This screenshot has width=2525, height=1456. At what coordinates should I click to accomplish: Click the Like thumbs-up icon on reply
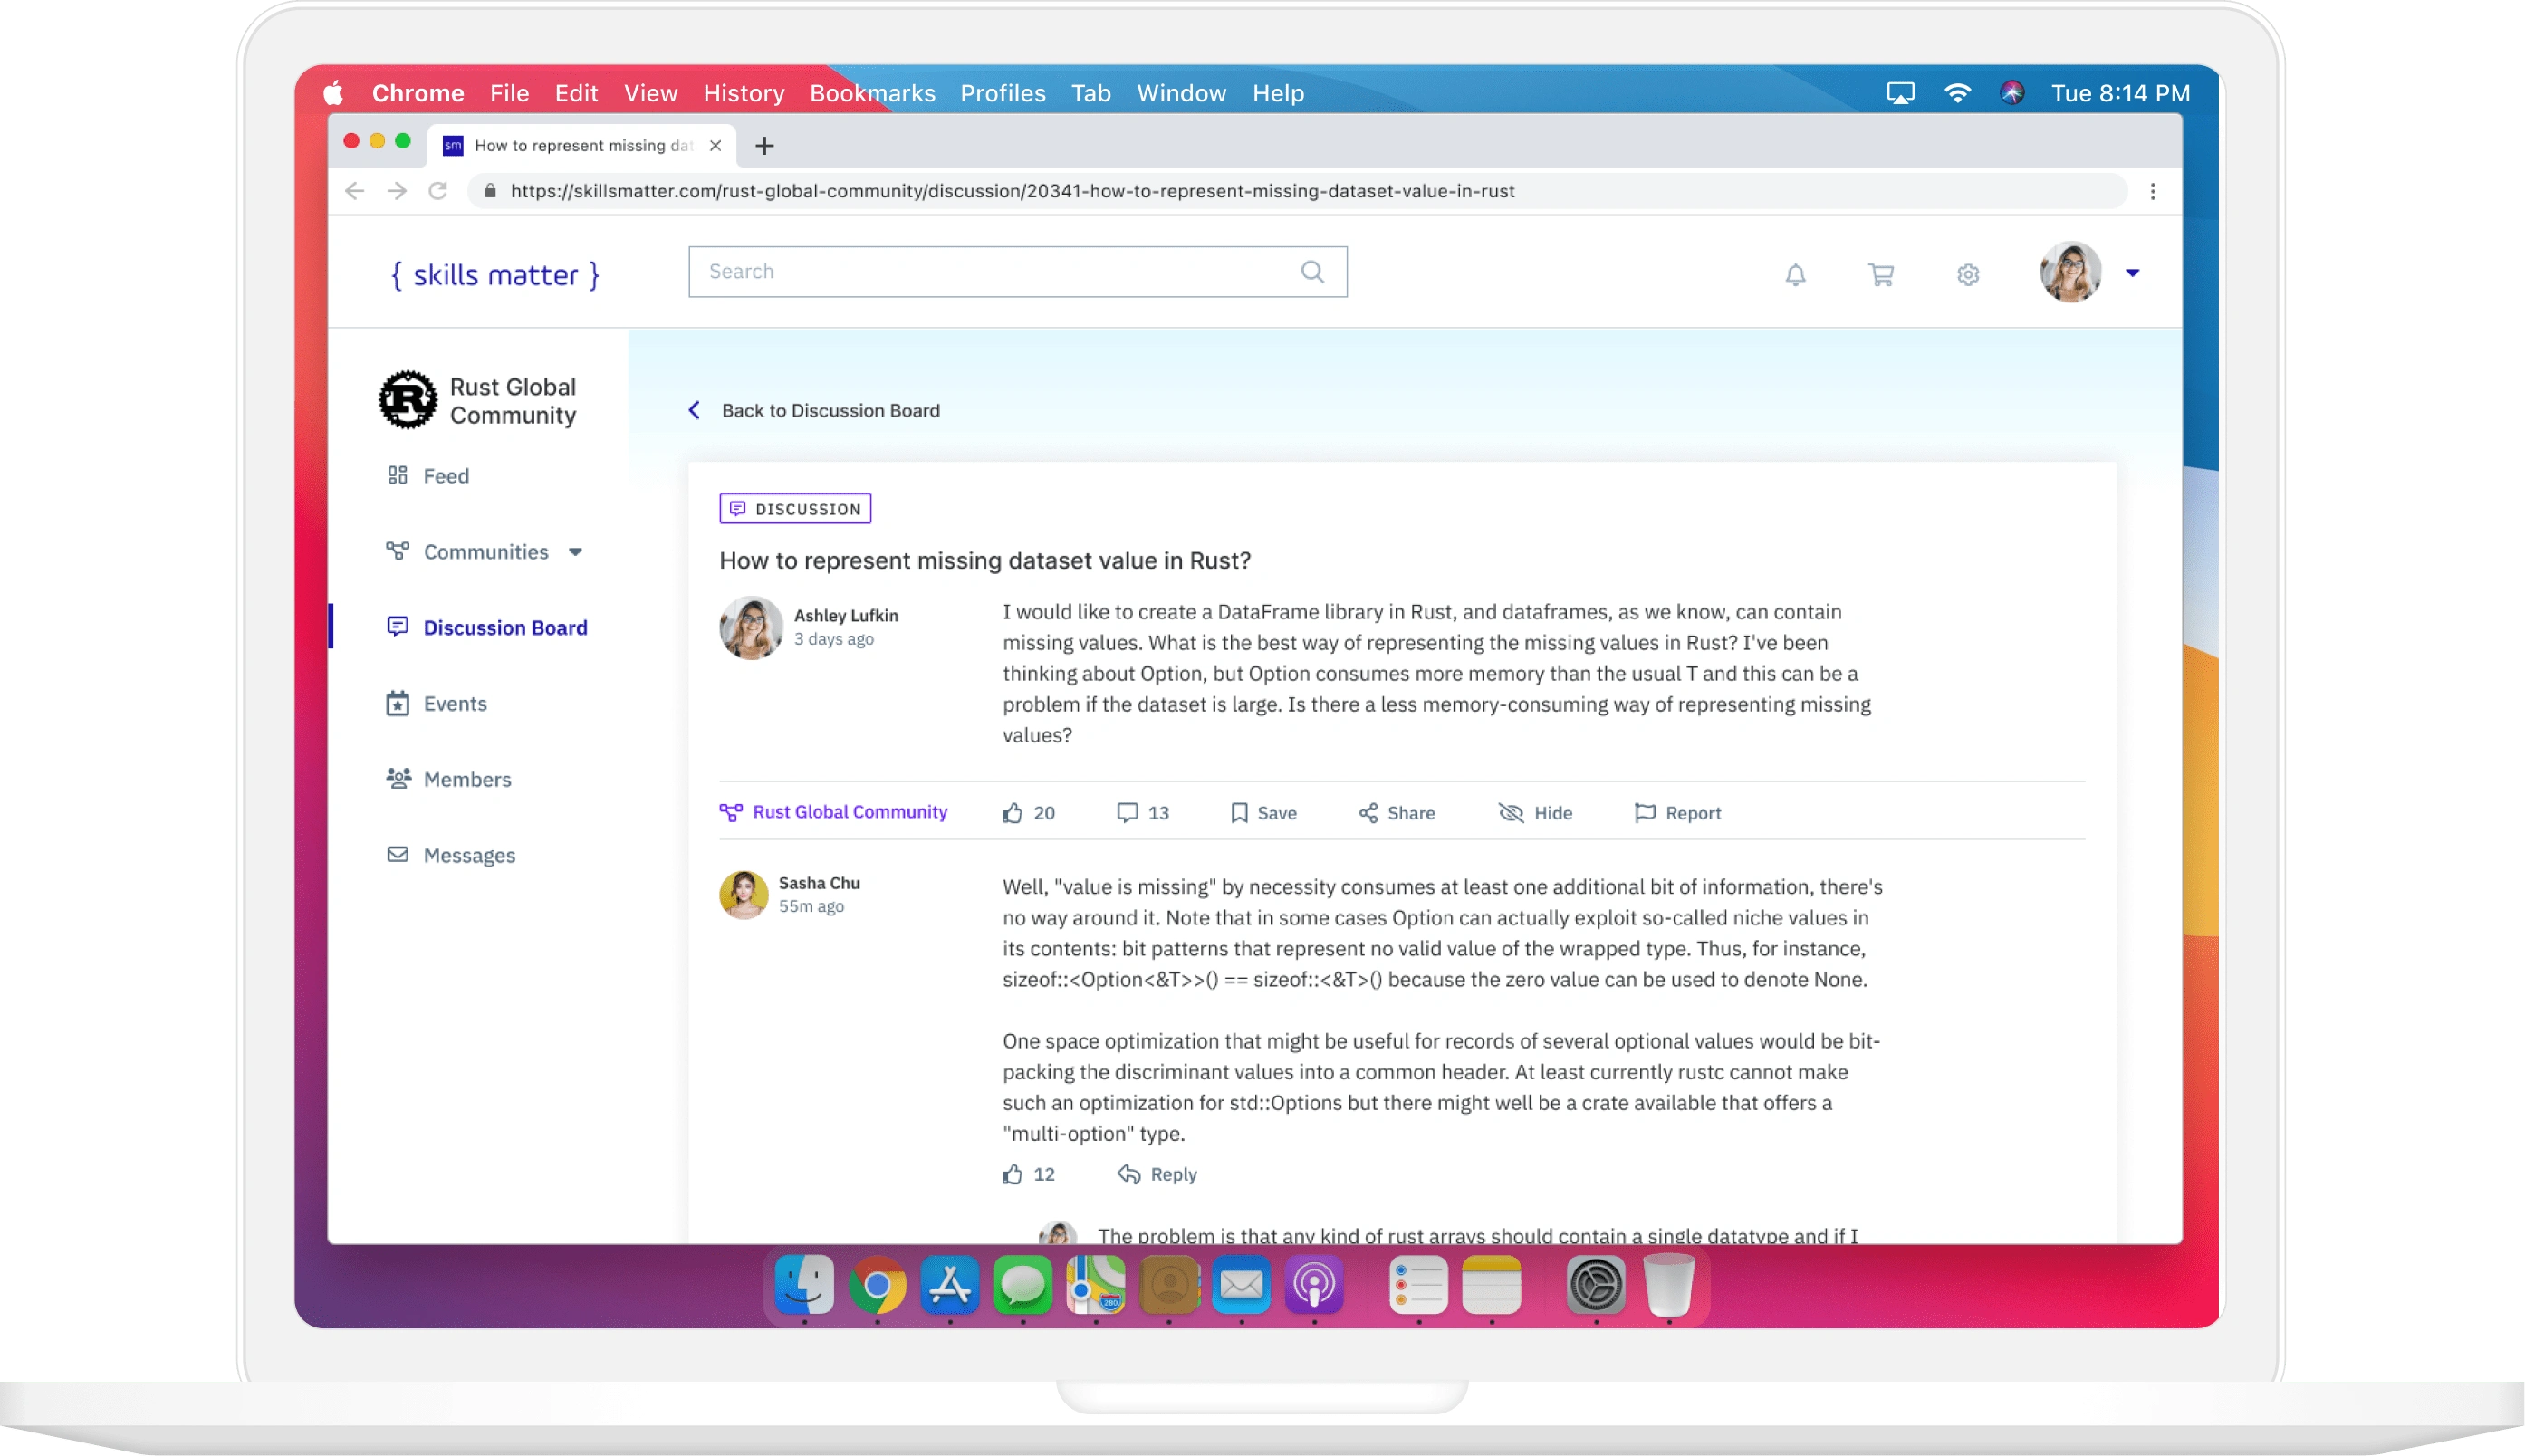1011,1173
